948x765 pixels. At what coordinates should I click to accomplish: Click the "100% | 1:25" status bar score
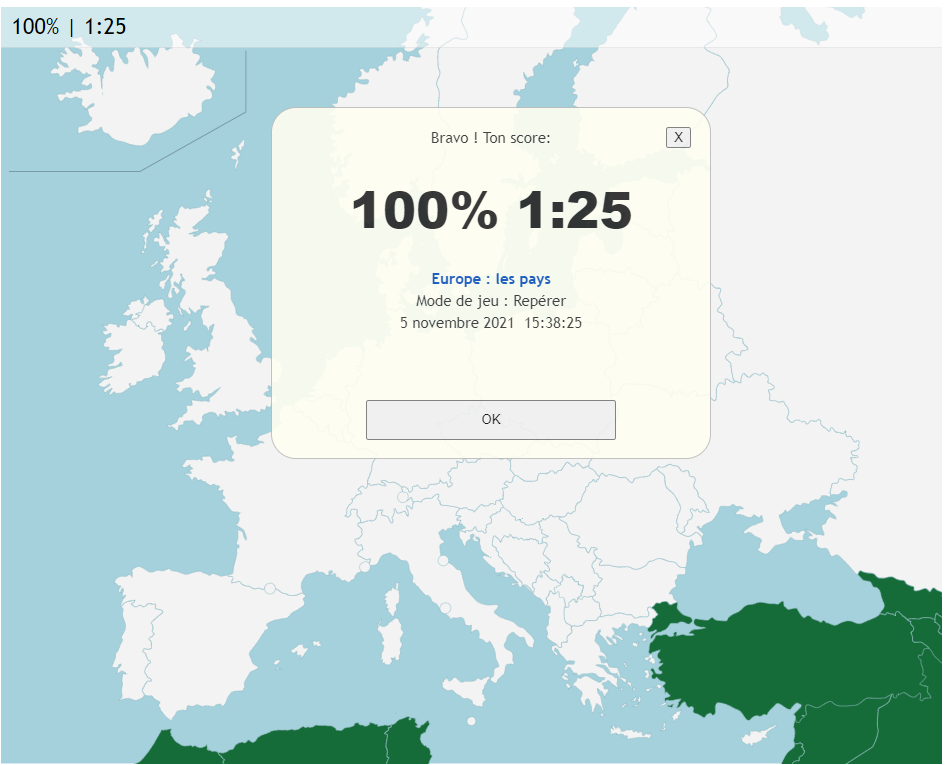pos(69,27)
